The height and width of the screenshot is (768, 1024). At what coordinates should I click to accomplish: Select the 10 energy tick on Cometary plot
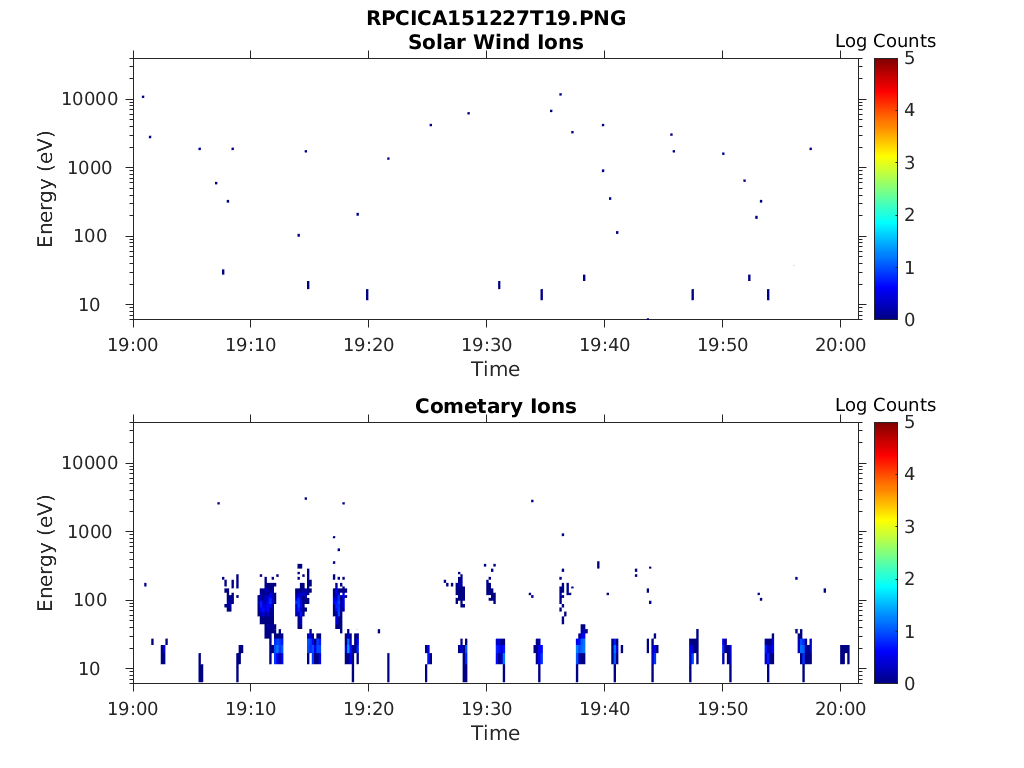point(89,669)
